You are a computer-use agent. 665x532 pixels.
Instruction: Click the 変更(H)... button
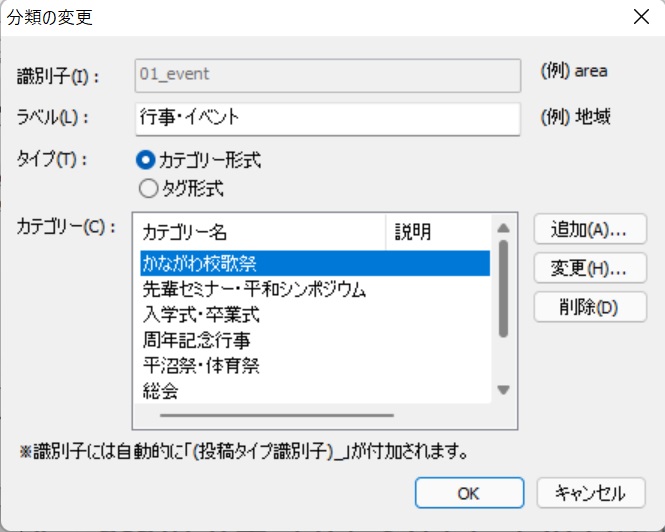pos(590,268)
